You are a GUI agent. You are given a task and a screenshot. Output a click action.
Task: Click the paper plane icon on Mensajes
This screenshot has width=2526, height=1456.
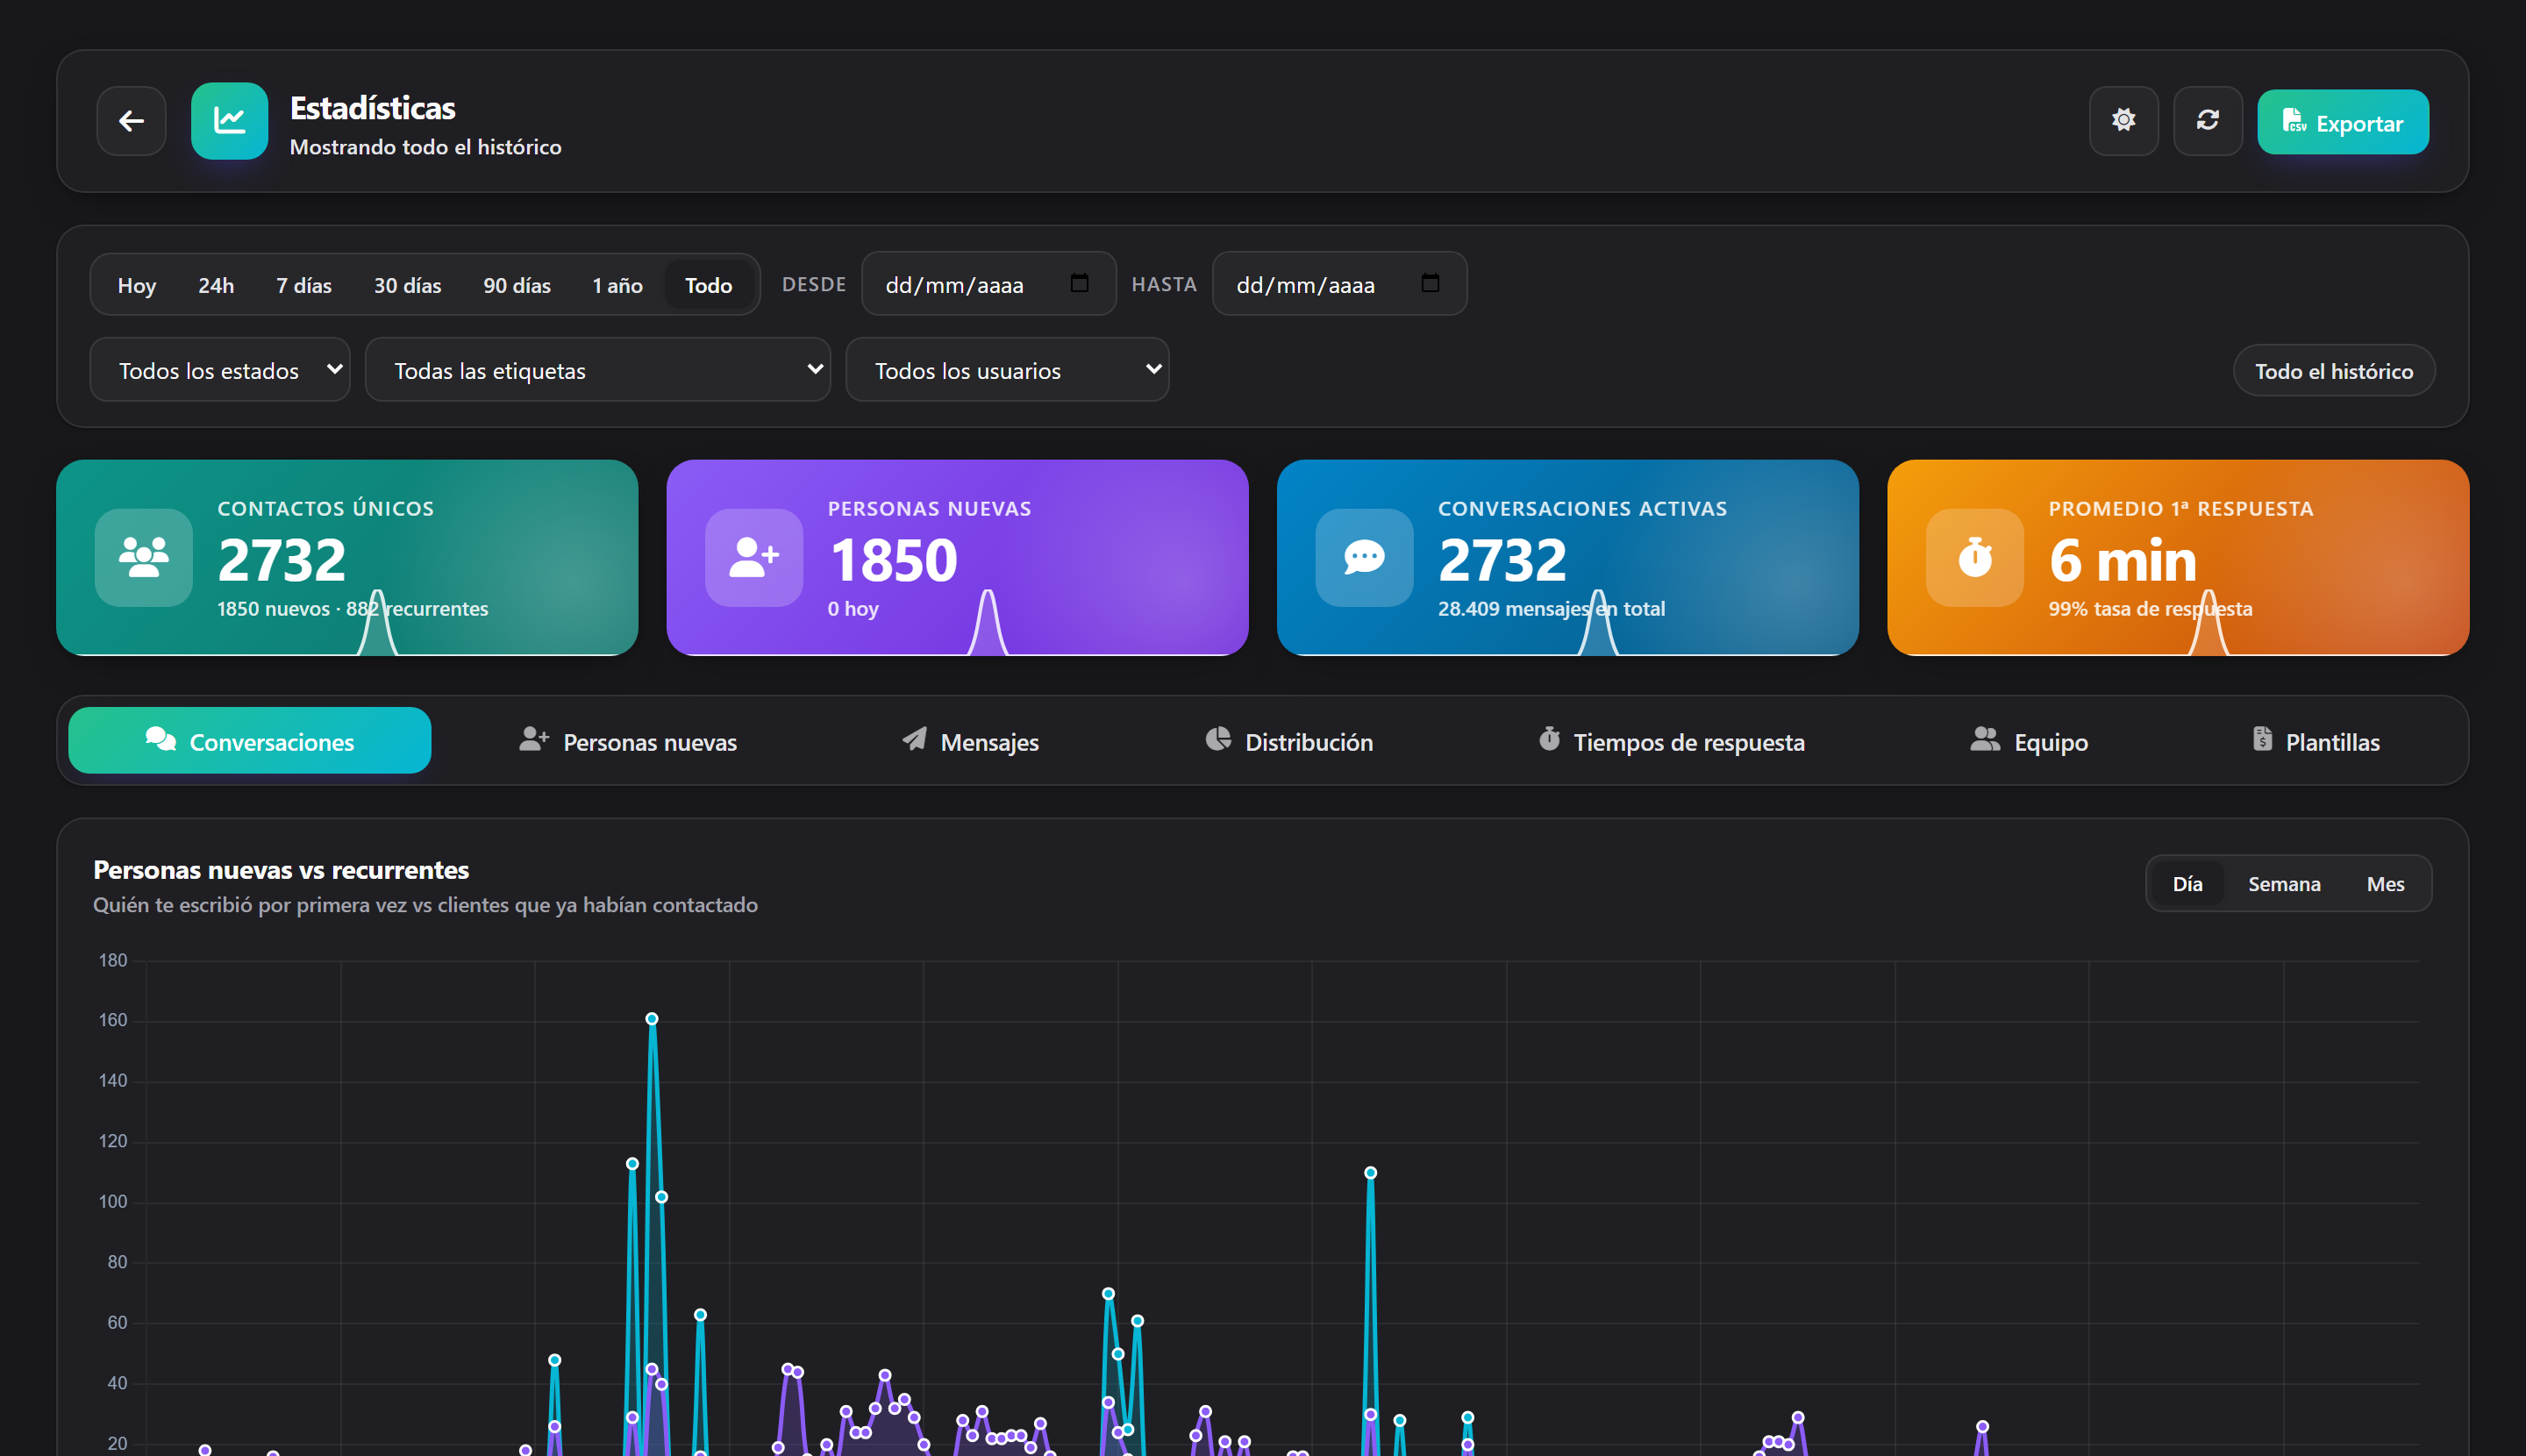point(914,739)
